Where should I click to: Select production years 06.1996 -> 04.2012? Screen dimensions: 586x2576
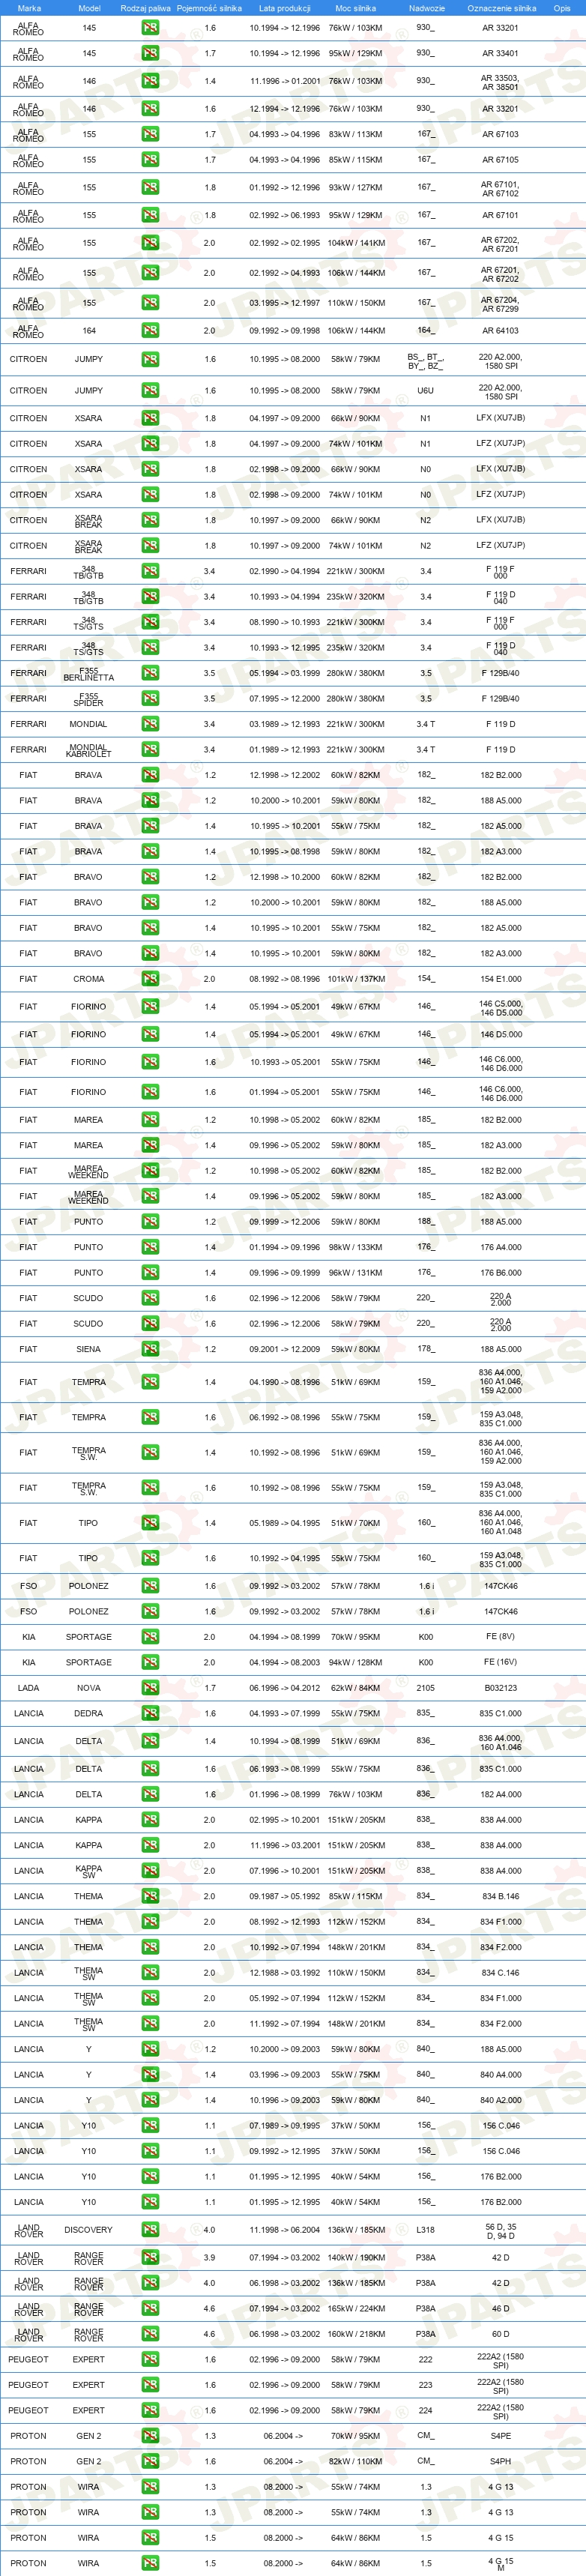285,1688
